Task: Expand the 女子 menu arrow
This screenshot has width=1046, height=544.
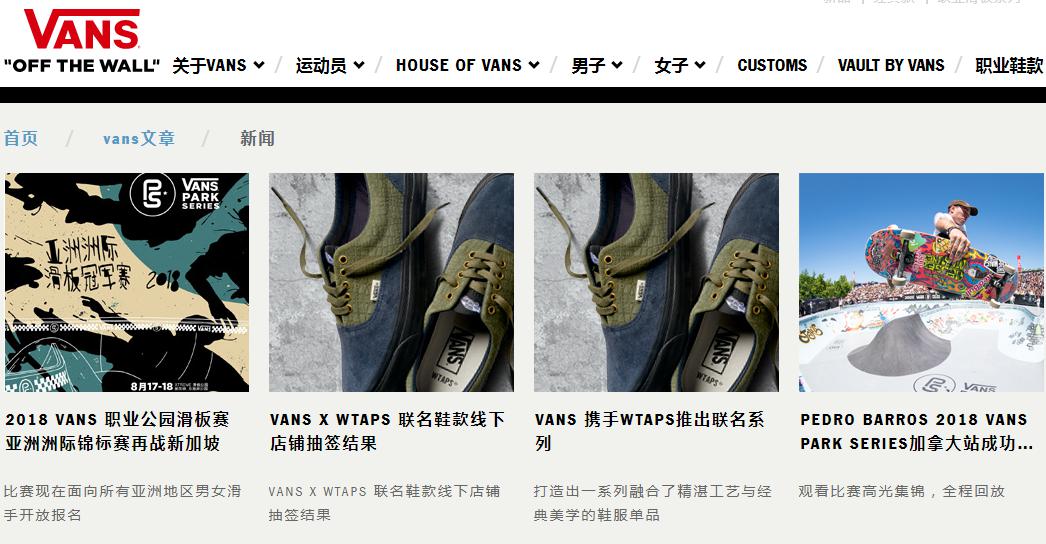Action: pos(700,65)
